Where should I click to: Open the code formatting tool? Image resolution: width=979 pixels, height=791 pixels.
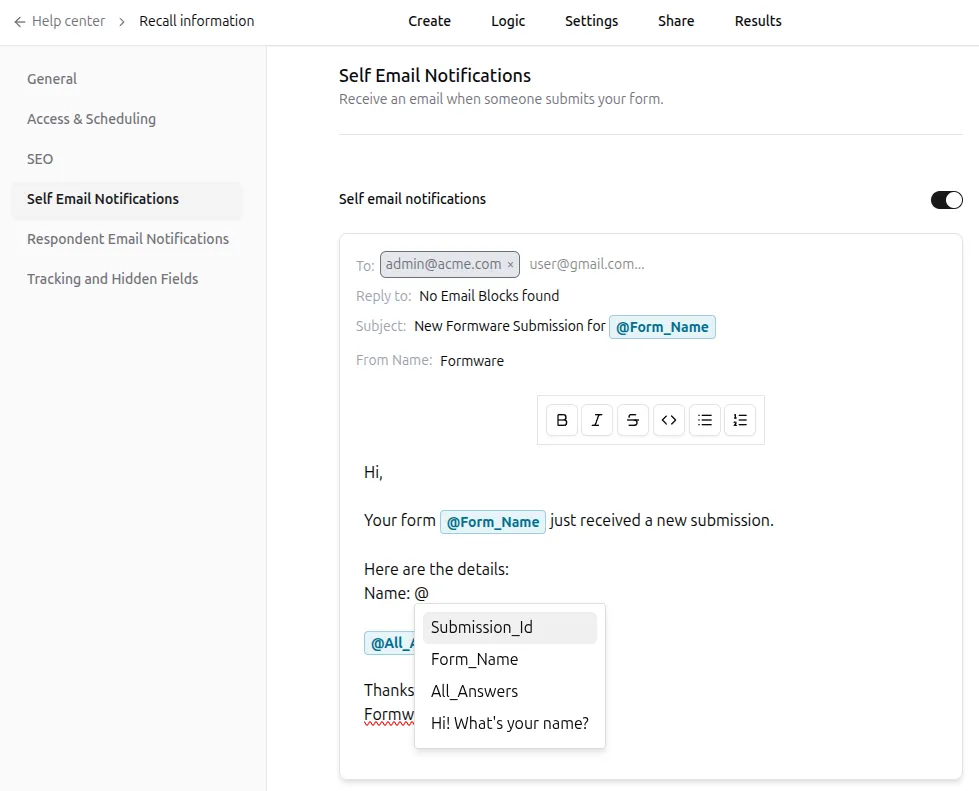(669, 420)
